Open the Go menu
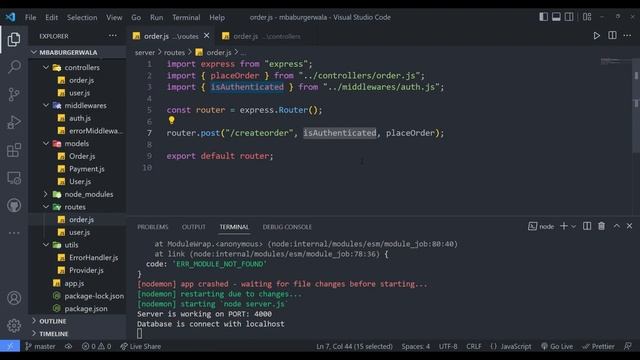The height and width of the screenshot is (360, 640). 136,17
